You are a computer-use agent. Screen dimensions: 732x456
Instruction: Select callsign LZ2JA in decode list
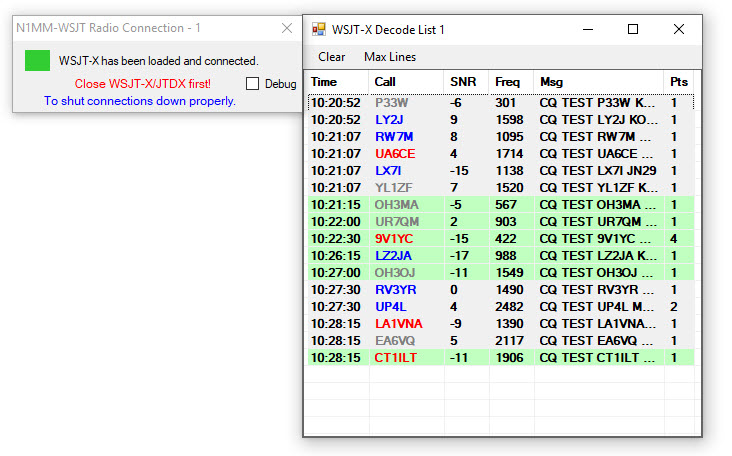394,256
